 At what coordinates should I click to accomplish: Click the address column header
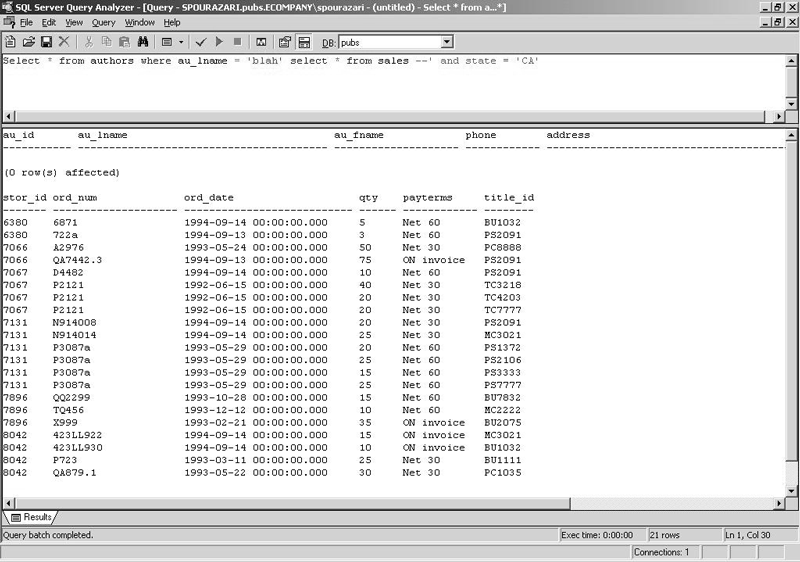pyautogui.click(x=568, y=135)
